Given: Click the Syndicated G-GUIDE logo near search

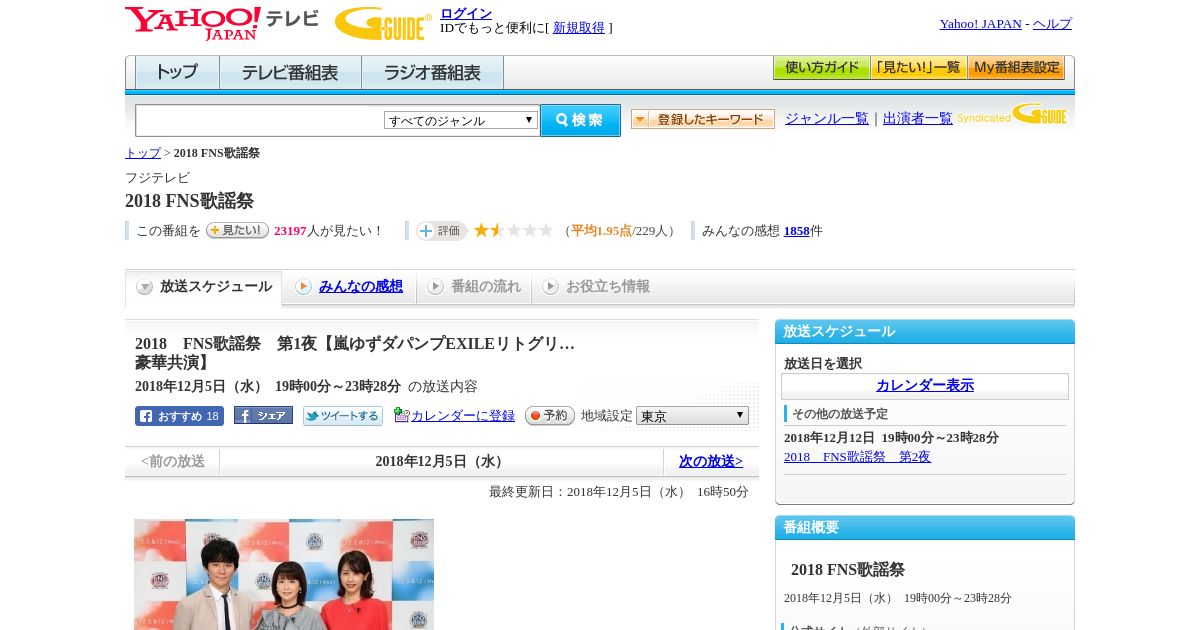Looking at the screenshot, I should coord(1012,114).
